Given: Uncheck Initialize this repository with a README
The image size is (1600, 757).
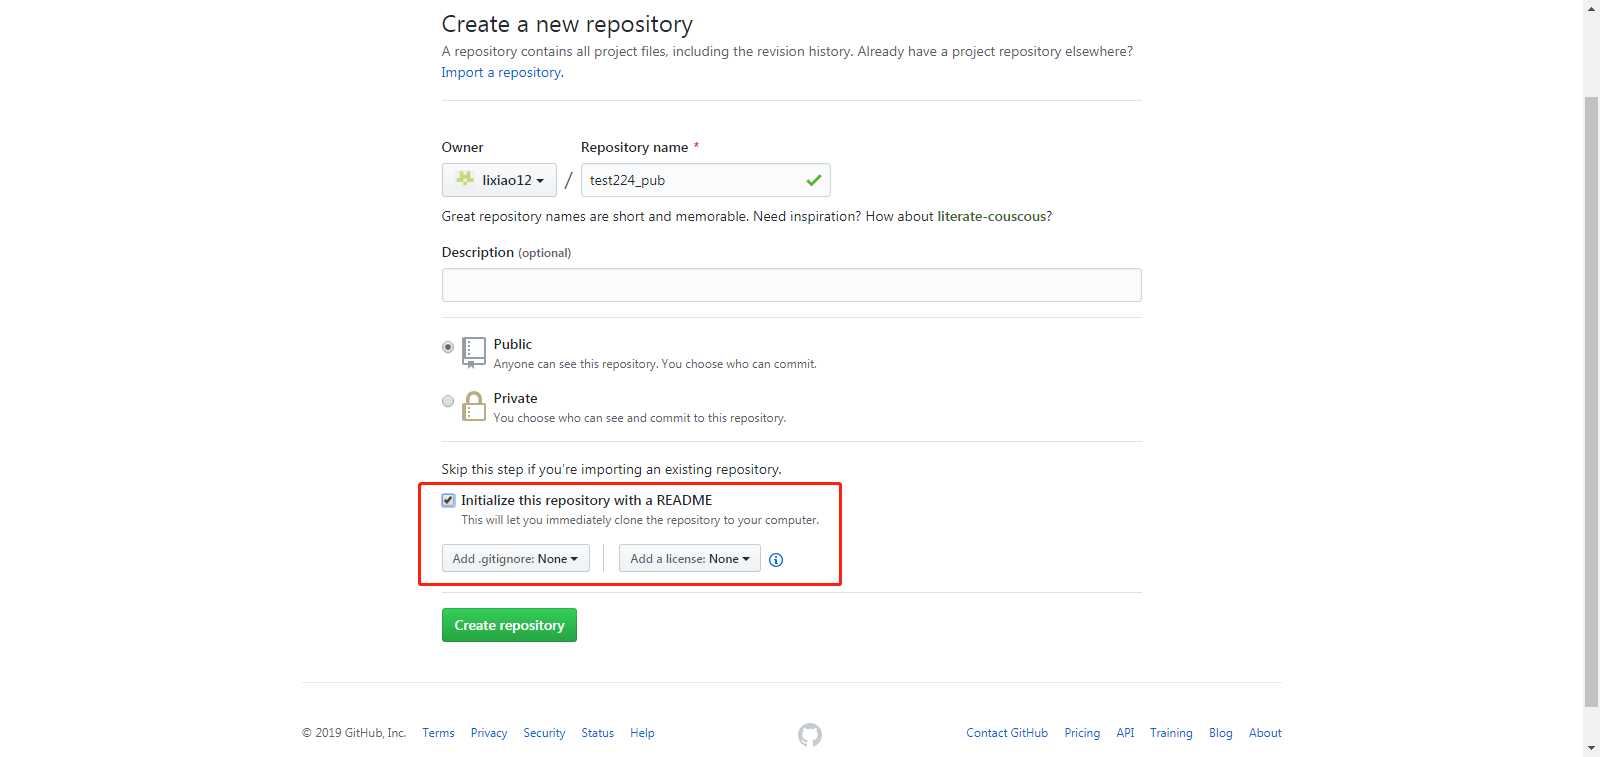Looking at the screenshot, I should point(448,500).
